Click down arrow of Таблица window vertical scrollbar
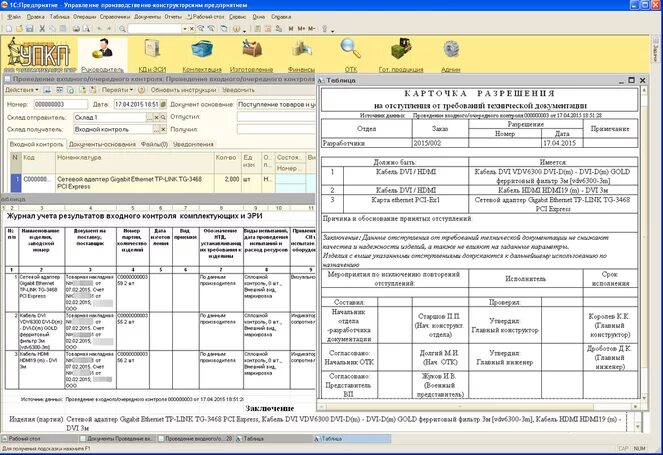 644,398
